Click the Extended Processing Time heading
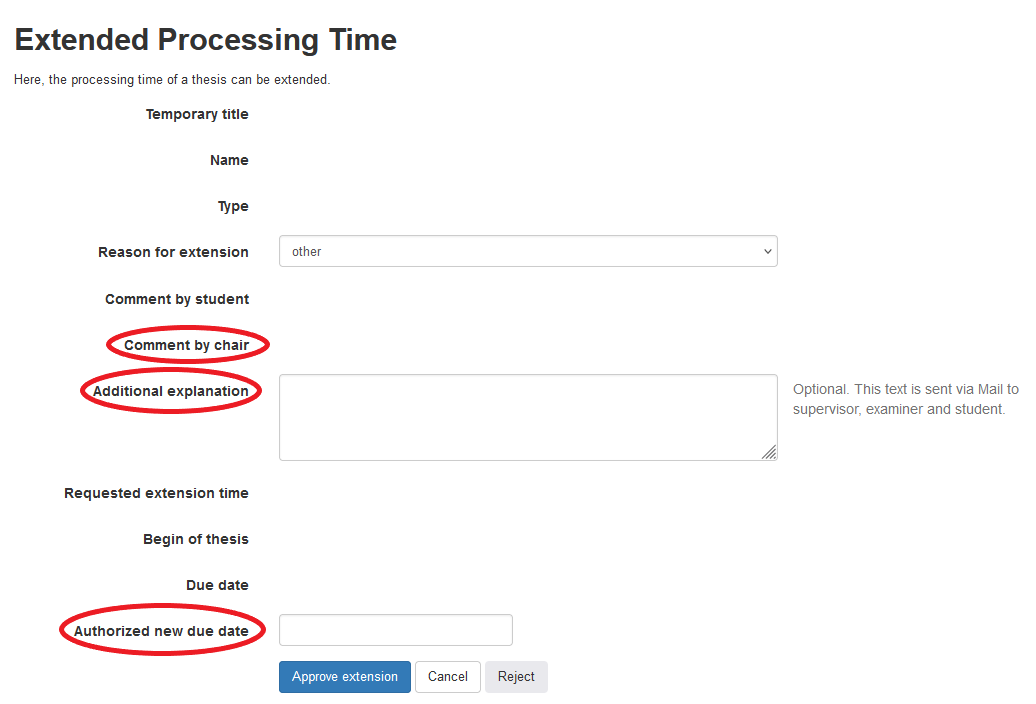 pyautogui.click(x=205, y=40)
